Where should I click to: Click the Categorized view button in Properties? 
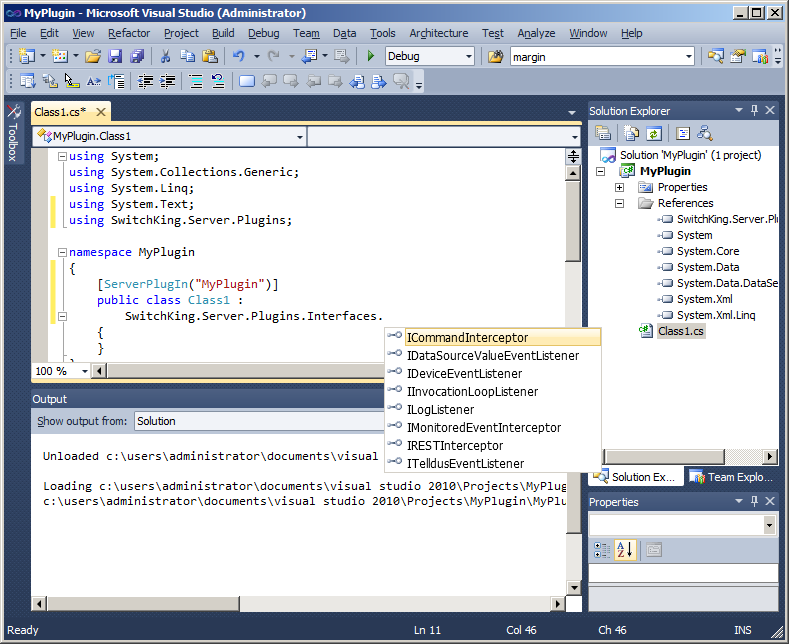(602, 550)
